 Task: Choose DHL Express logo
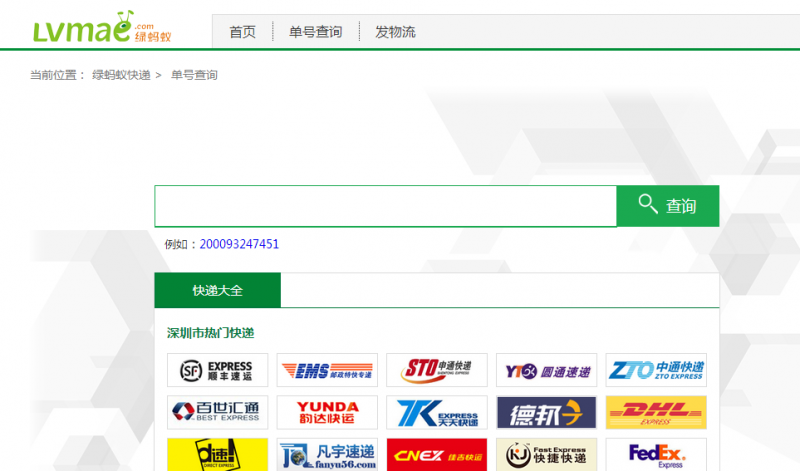[x=656, y=412]
